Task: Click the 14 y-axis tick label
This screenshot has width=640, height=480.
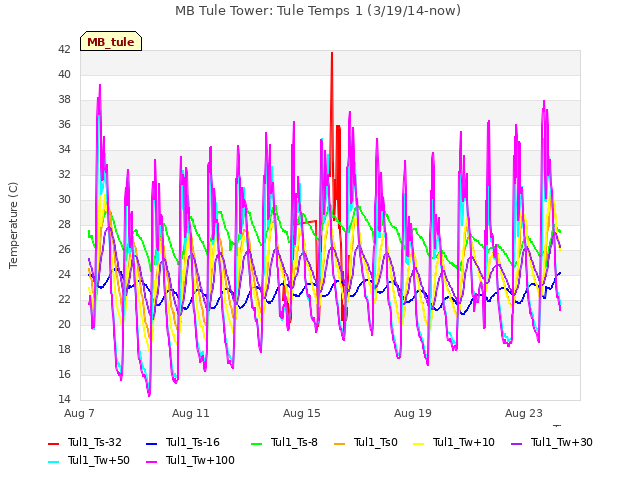Action: (x=64, y=399)
